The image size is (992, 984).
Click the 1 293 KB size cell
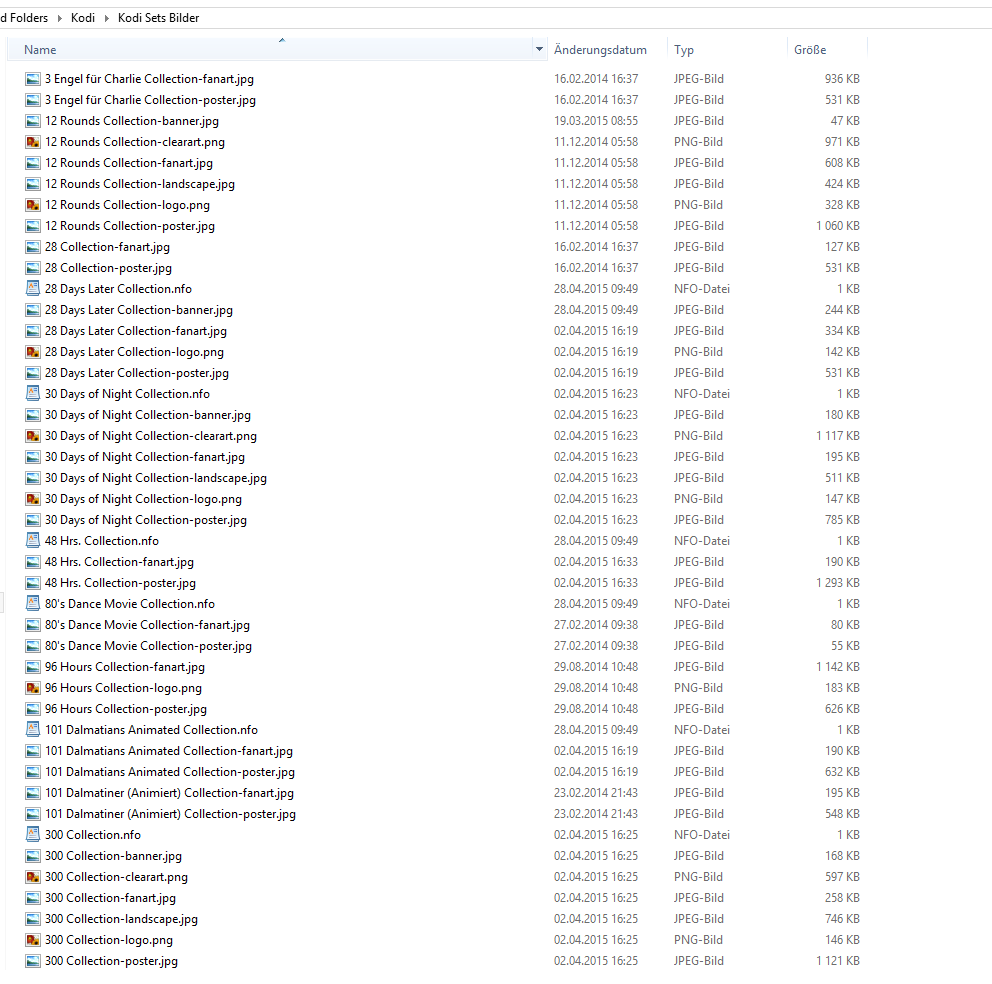[x=838, y=583]
